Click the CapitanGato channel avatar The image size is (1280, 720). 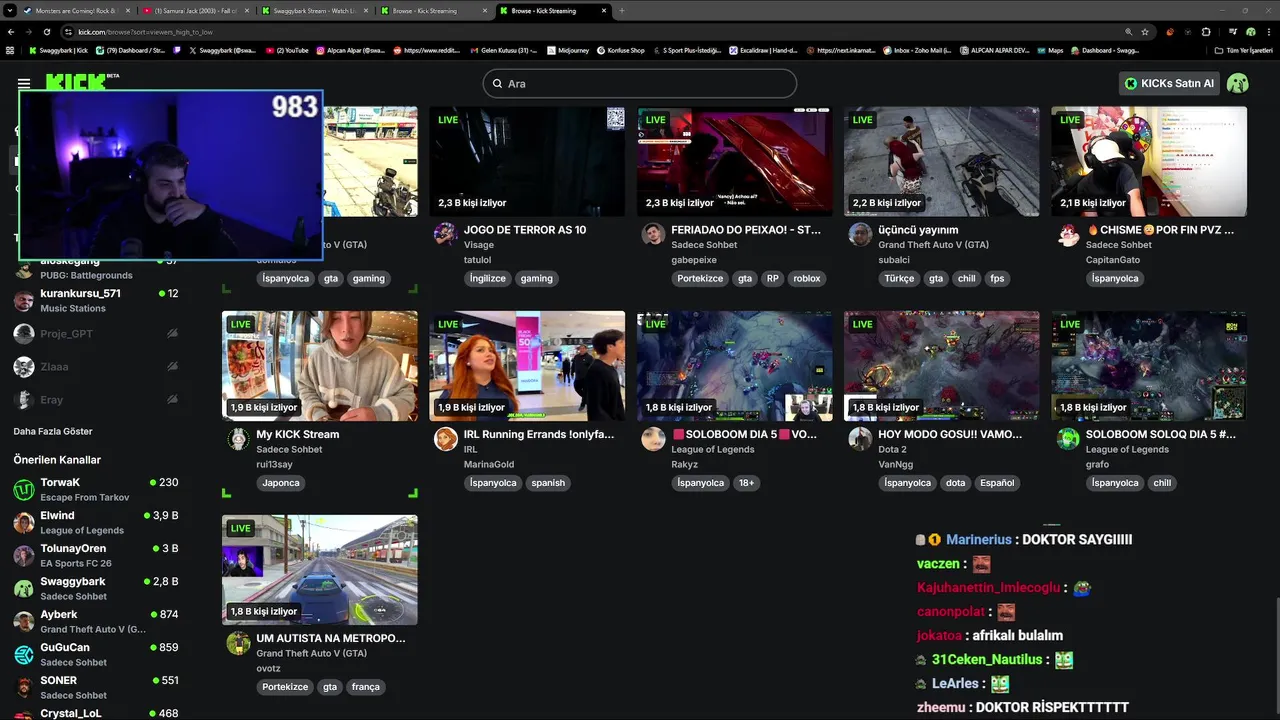[1068, 235]
